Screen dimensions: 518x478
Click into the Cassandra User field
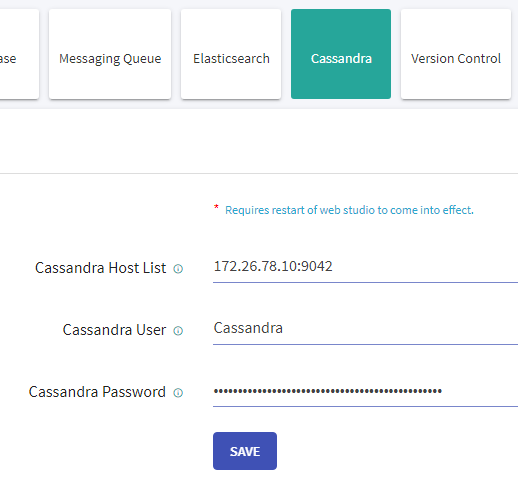(x=365, y=330)
